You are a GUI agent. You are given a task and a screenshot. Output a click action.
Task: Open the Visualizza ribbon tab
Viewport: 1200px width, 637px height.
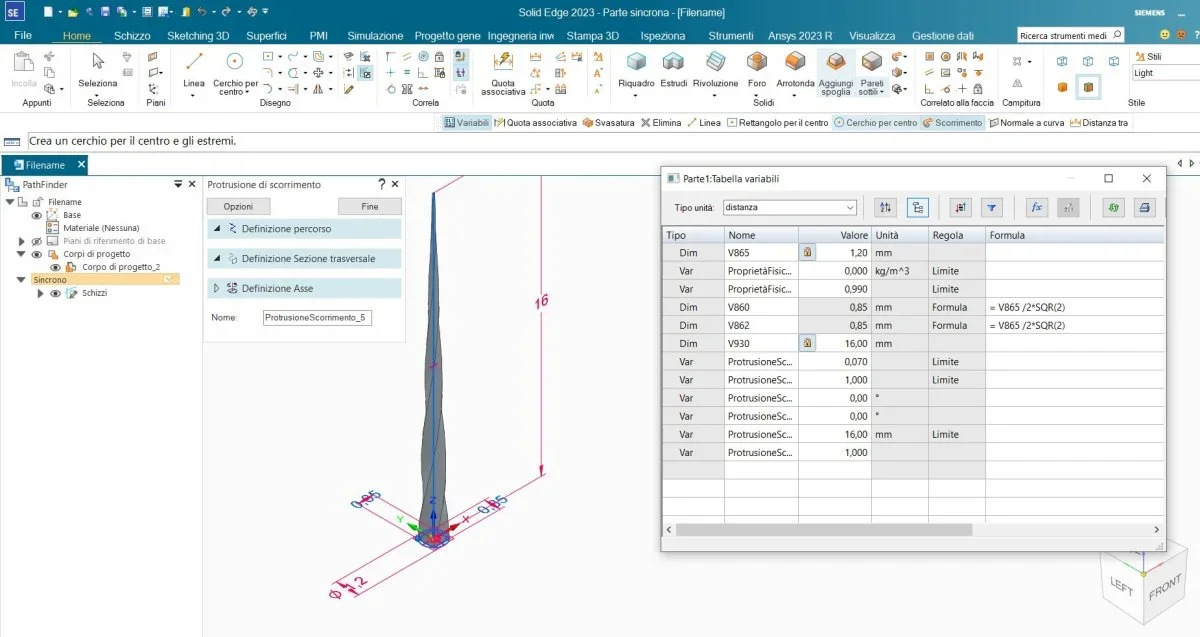(873, 35)
